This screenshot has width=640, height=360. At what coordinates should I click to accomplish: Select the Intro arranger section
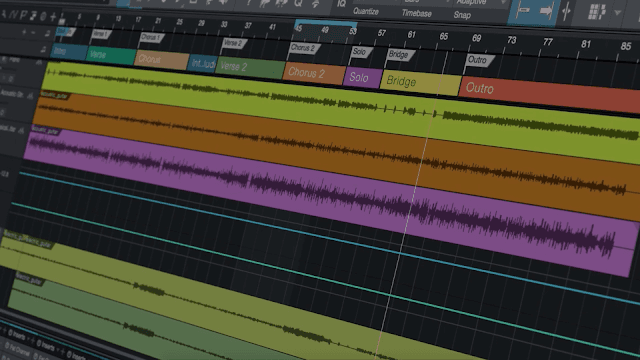(69, 52)
